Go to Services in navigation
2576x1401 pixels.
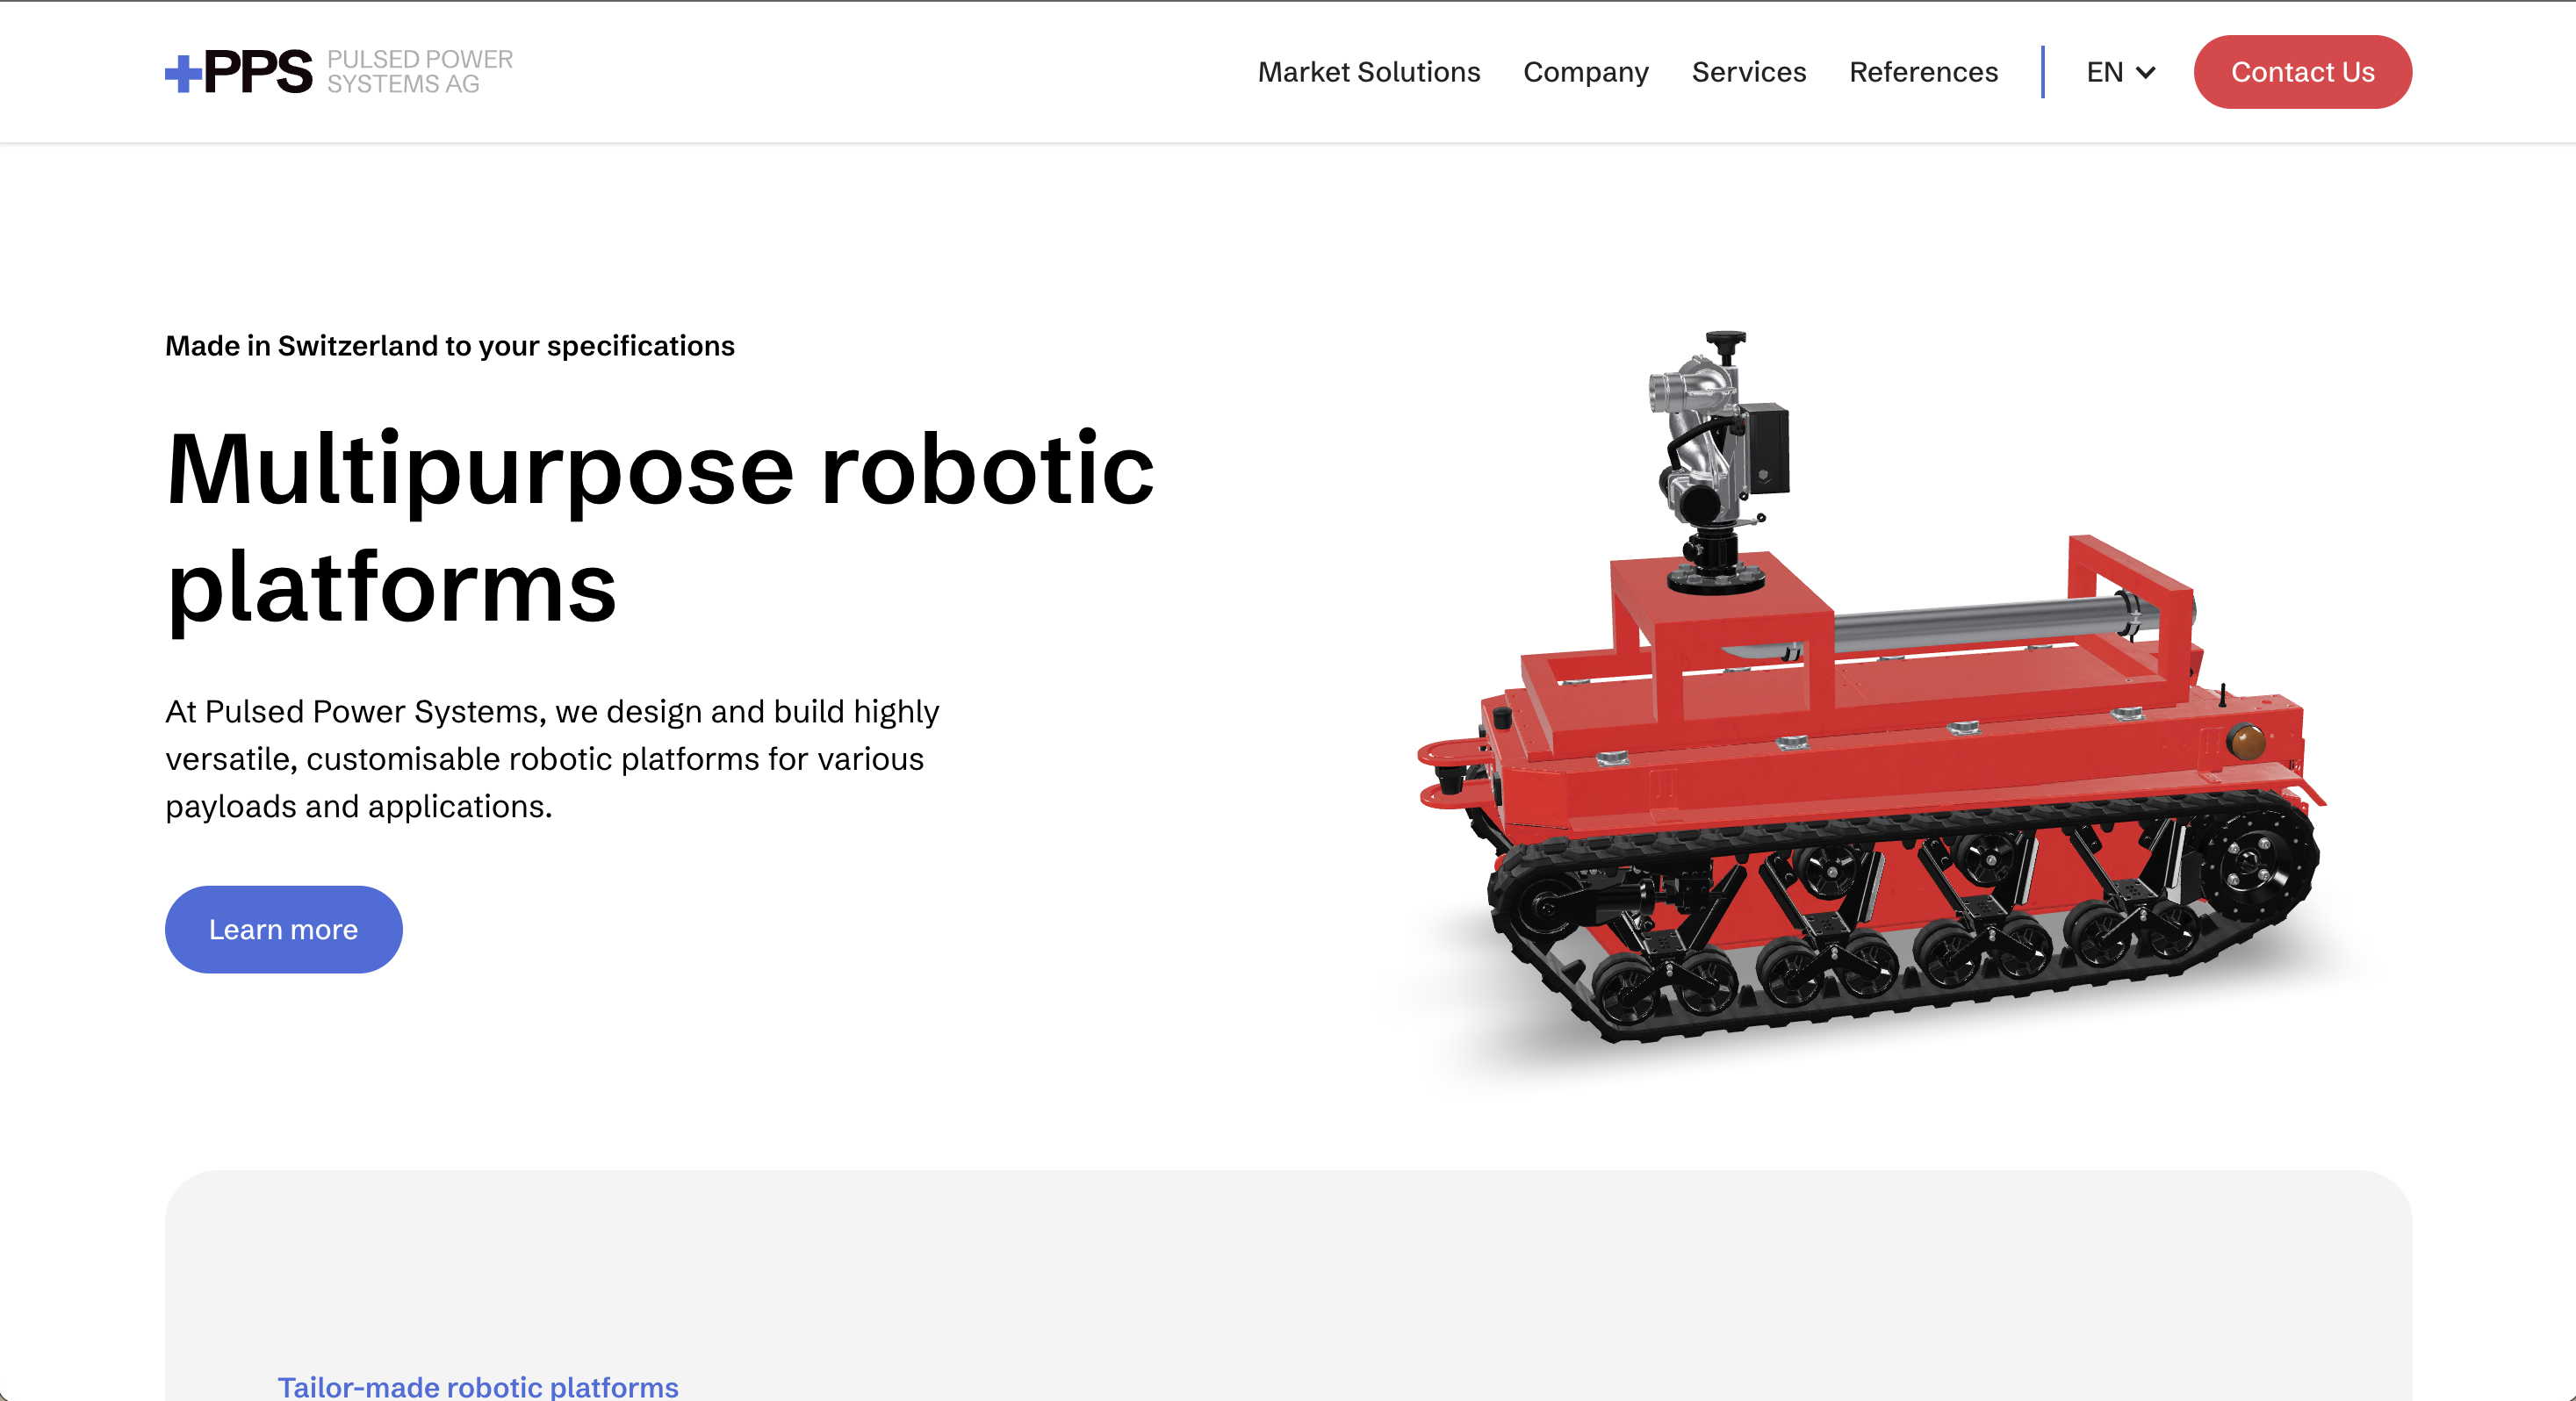pos(1748,72)
